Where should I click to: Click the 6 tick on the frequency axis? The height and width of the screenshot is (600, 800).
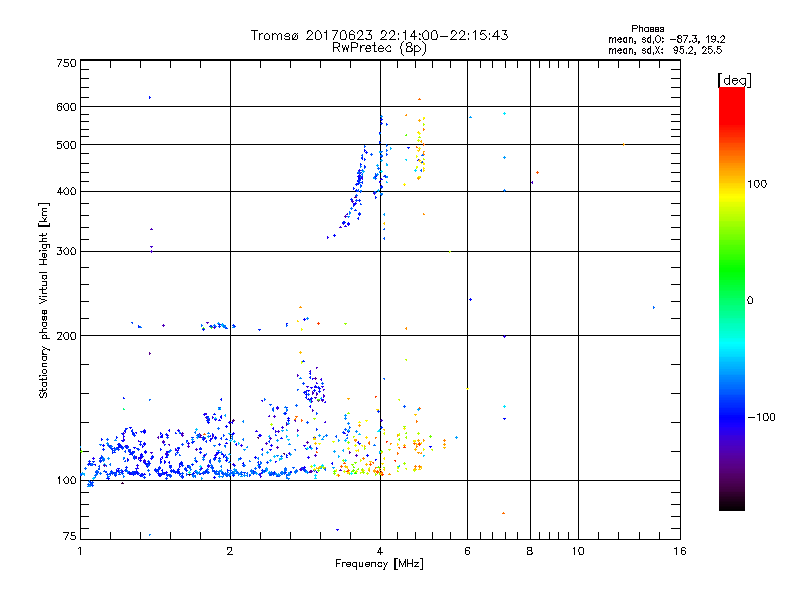point(467,551)
